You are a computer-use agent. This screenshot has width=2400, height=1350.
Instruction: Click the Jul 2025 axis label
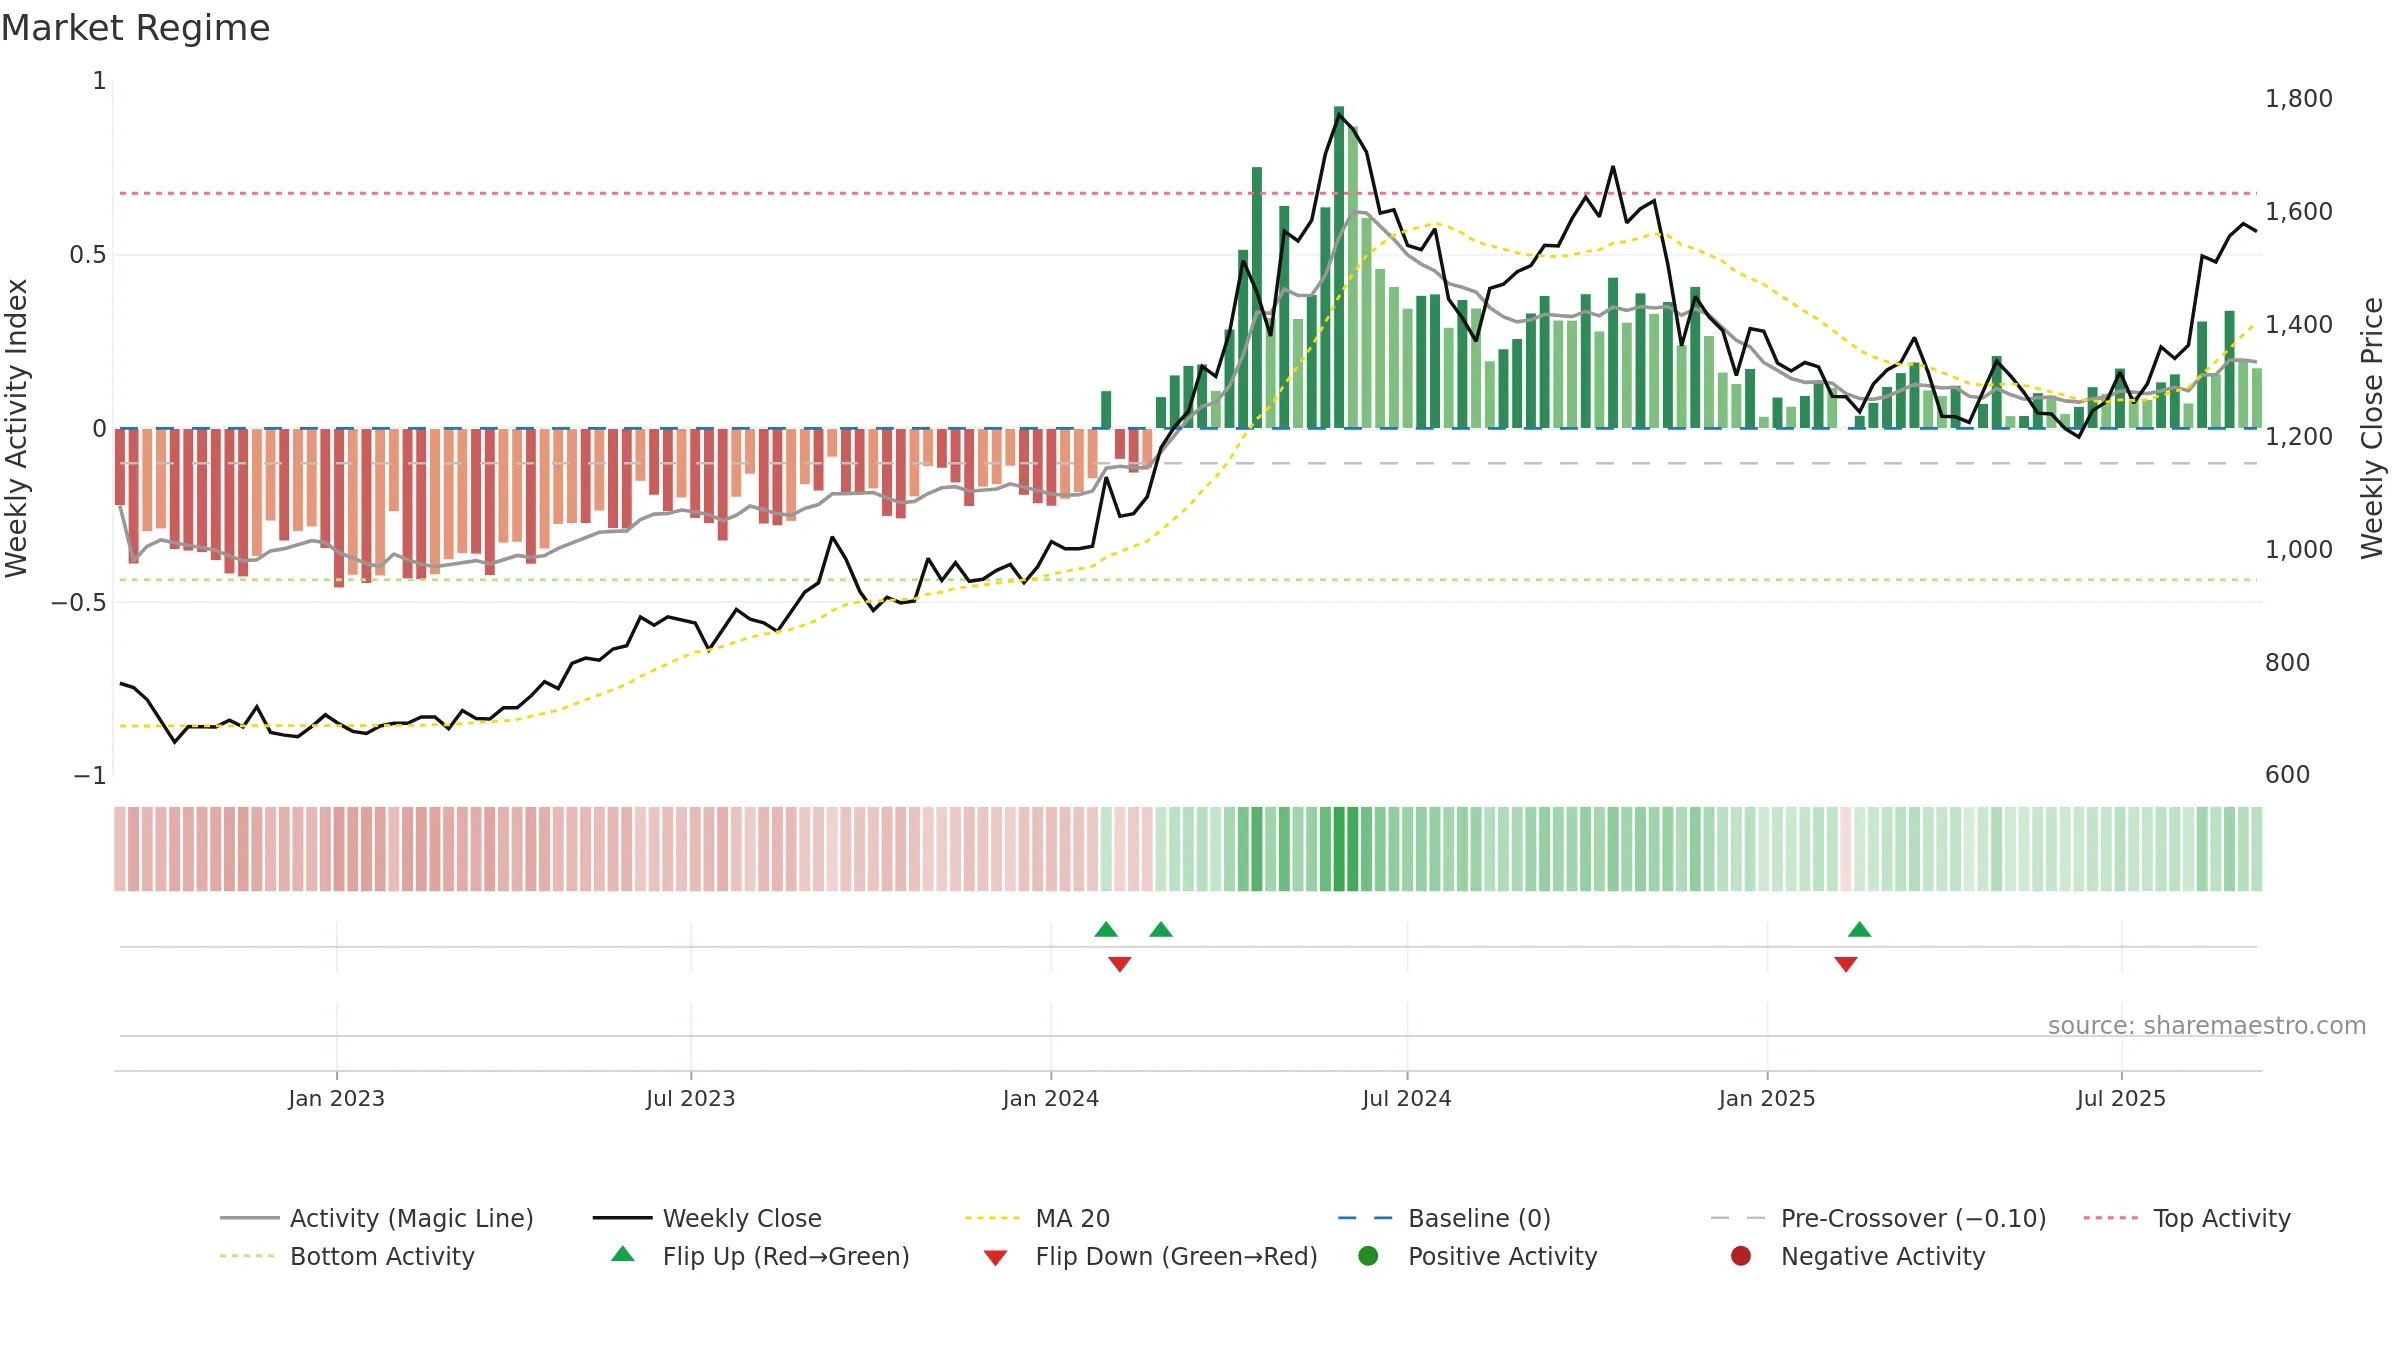[2121, 1098]
